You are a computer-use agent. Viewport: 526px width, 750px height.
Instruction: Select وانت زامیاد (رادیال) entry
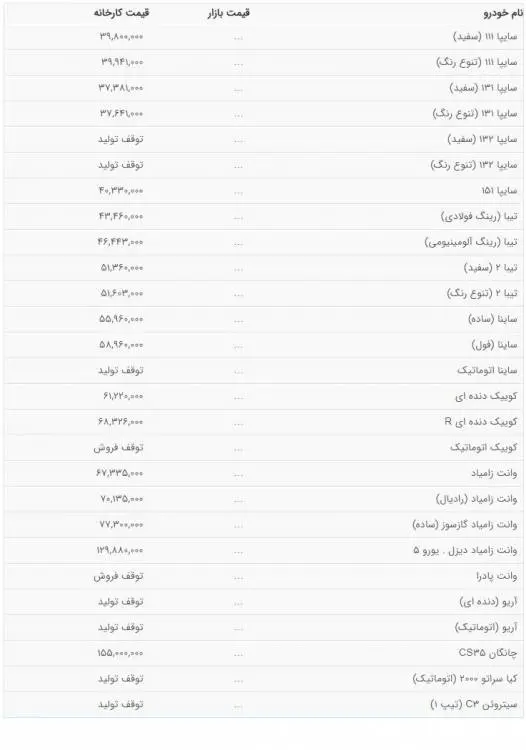[476, 499]
